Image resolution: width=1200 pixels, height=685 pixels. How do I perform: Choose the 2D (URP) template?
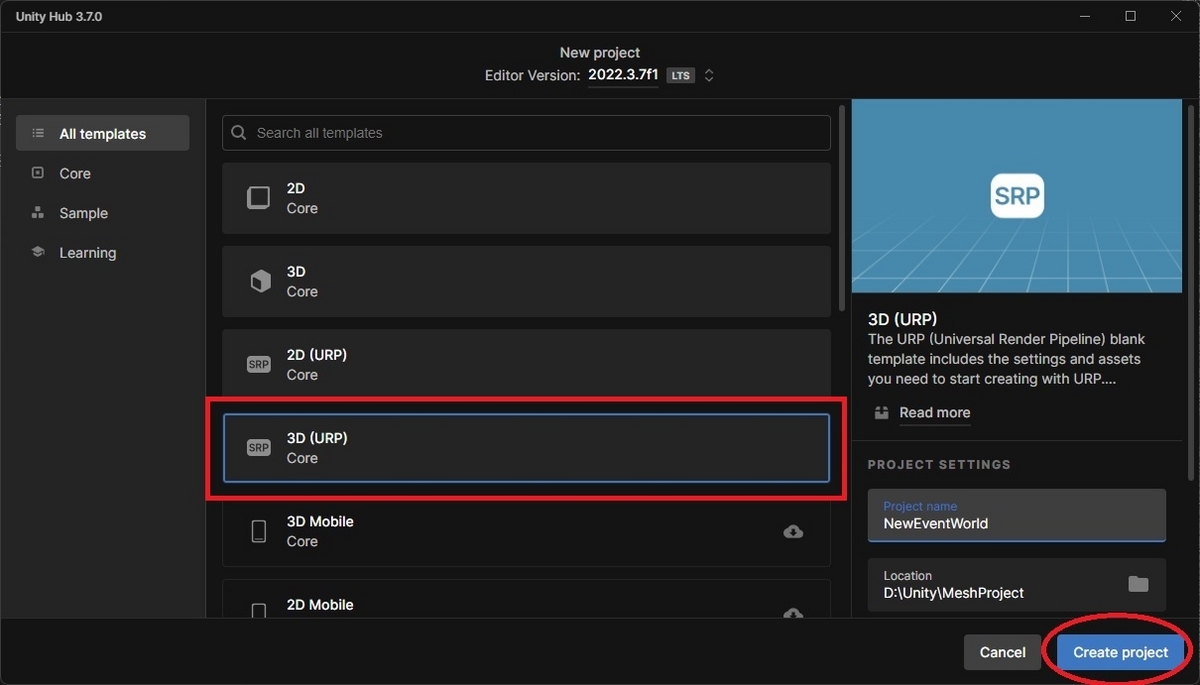click(526, 364)
